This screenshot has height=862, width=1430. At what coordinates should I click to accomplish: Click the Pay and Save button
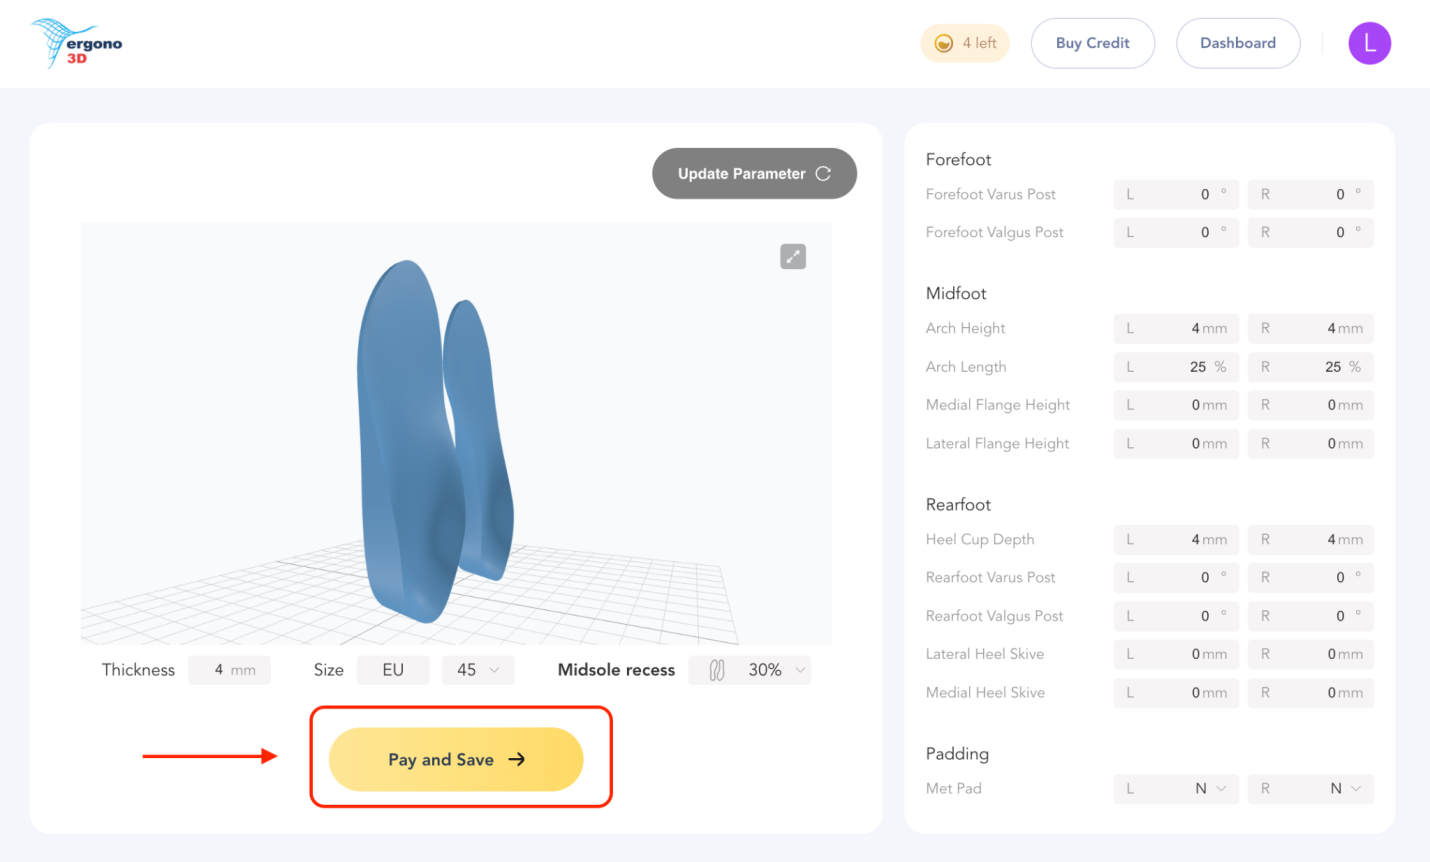[455, 759]
